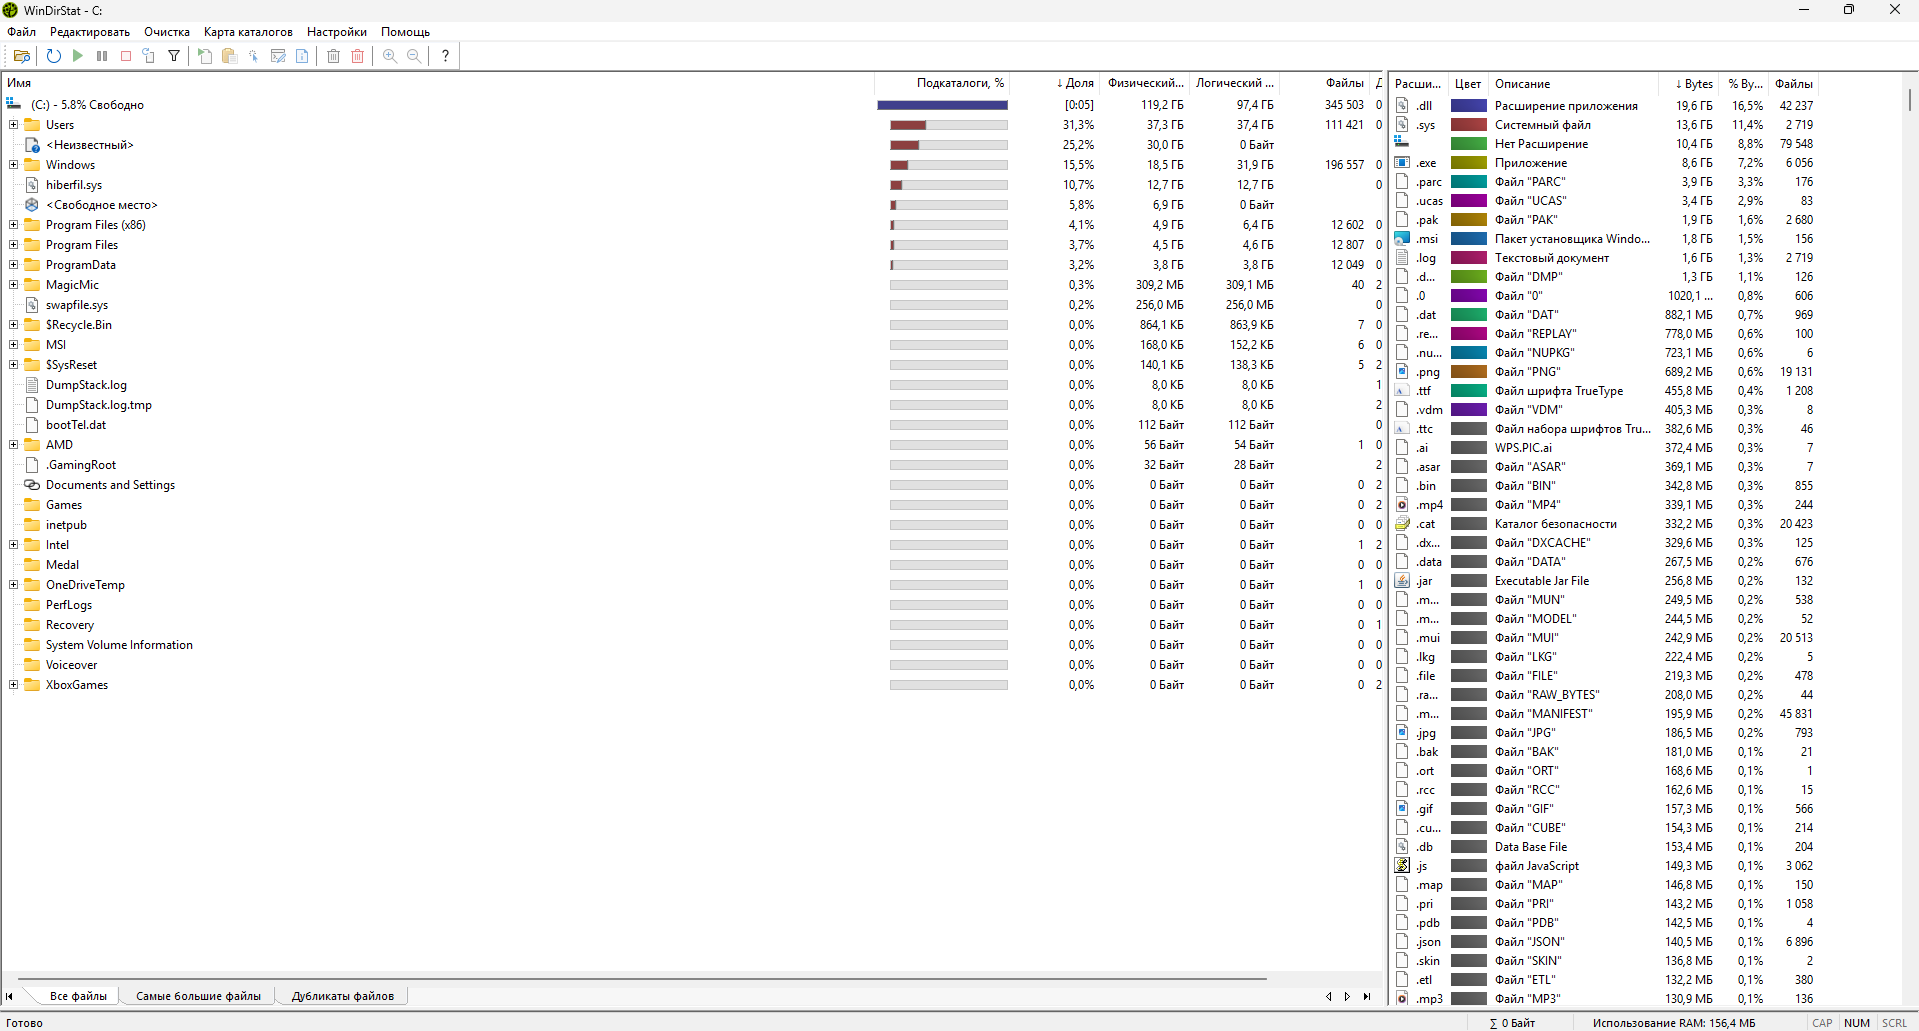Open help with question mark icon
Viewport: 1919px width, 1031px height.
[445, 56]
